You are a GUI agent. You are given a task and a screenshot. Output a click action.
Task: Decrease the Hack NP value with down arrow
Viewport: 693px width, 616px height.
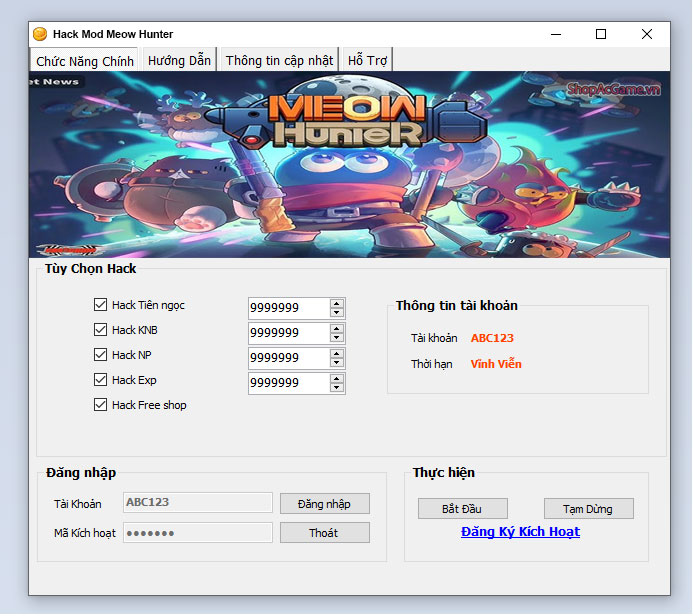[337, 363]
